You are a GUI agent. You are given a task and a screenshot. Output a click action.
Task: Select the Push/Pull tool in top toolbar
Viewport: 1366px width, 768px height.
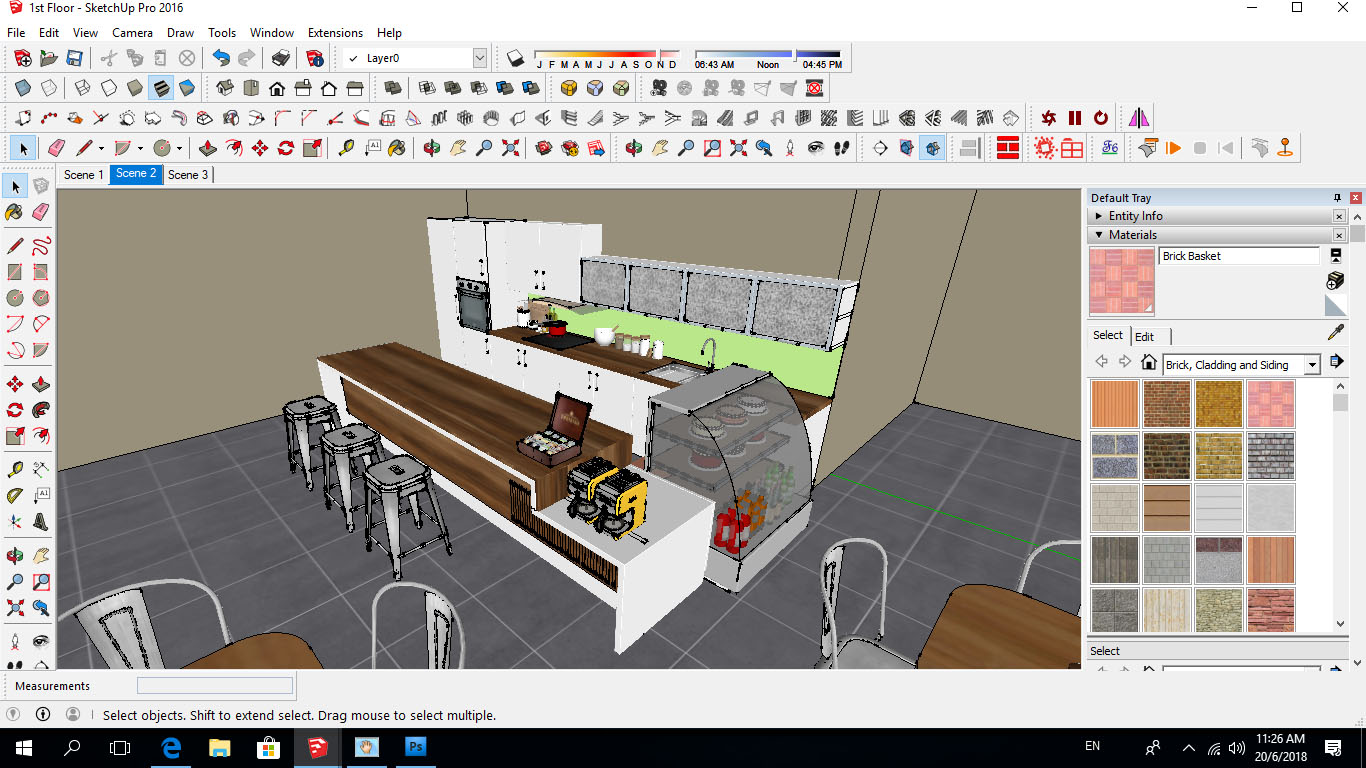(x=208, y=148)
